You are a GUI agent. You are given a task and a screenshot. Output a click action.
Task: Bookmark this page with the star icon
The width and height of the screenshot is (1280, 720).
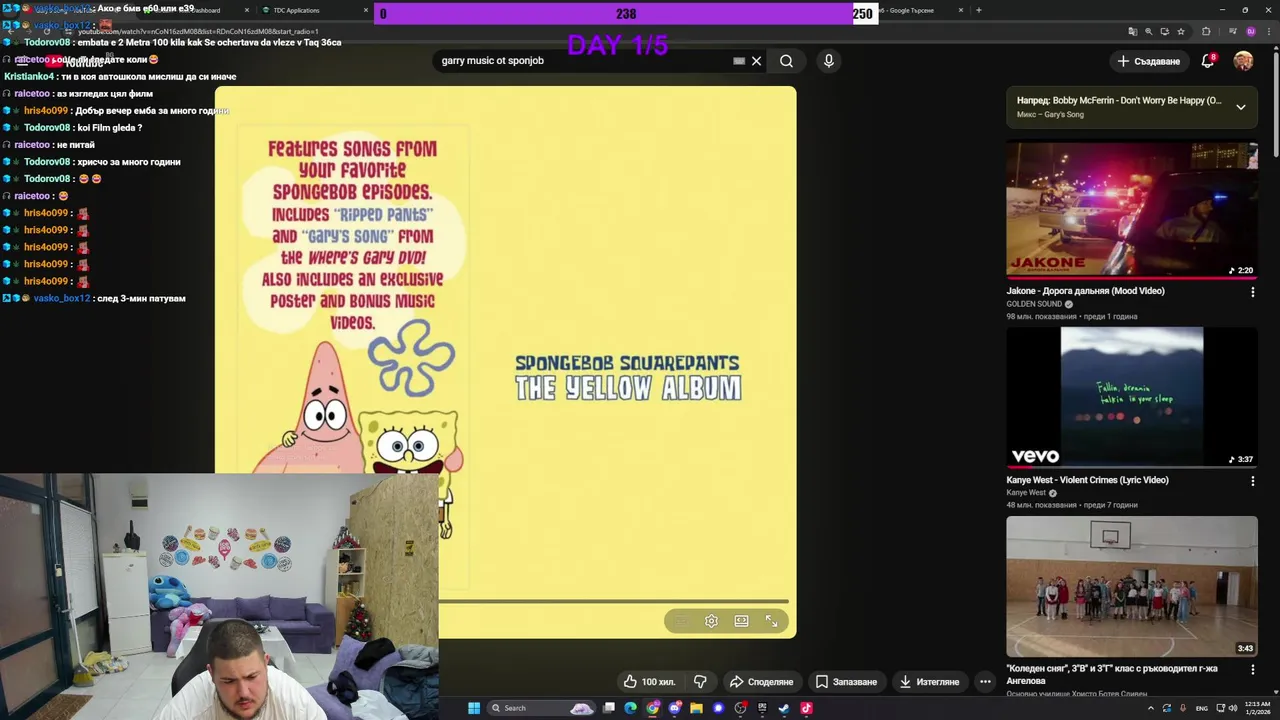pos(1181,31)
